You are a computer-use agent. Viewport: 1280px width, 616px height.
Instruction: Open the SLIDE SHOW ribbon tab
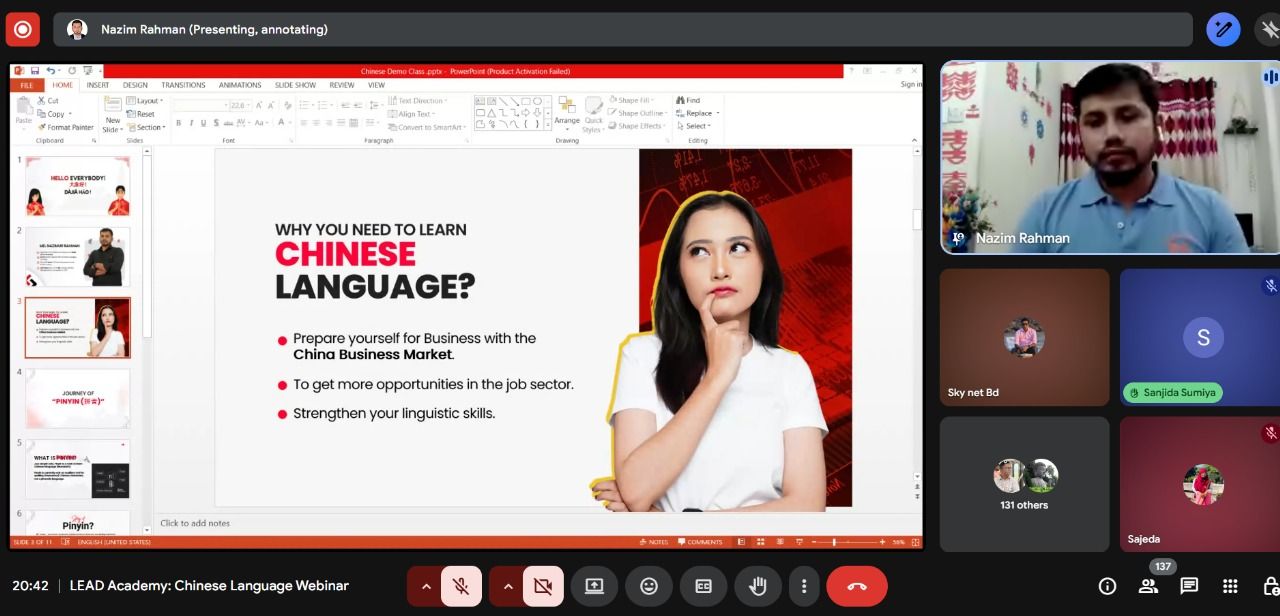tap(295, 85)
